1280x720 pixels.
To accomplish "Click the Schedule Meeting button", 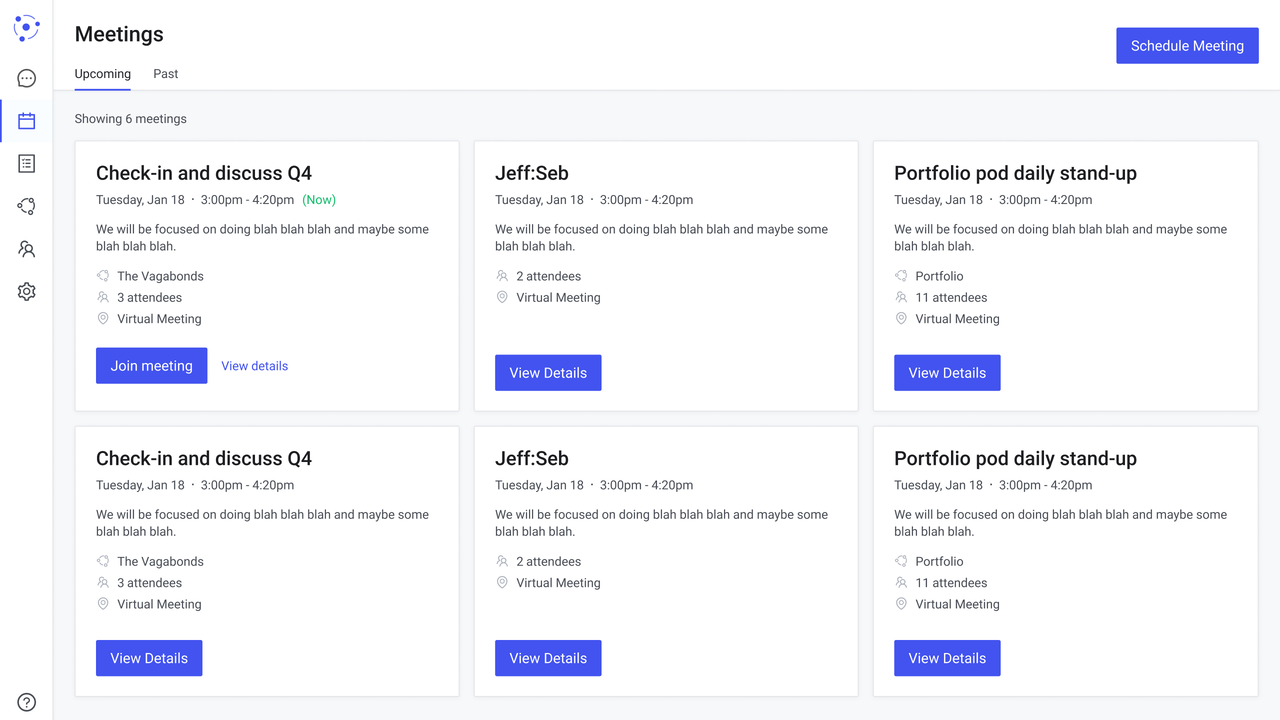I will (1187, 46).
